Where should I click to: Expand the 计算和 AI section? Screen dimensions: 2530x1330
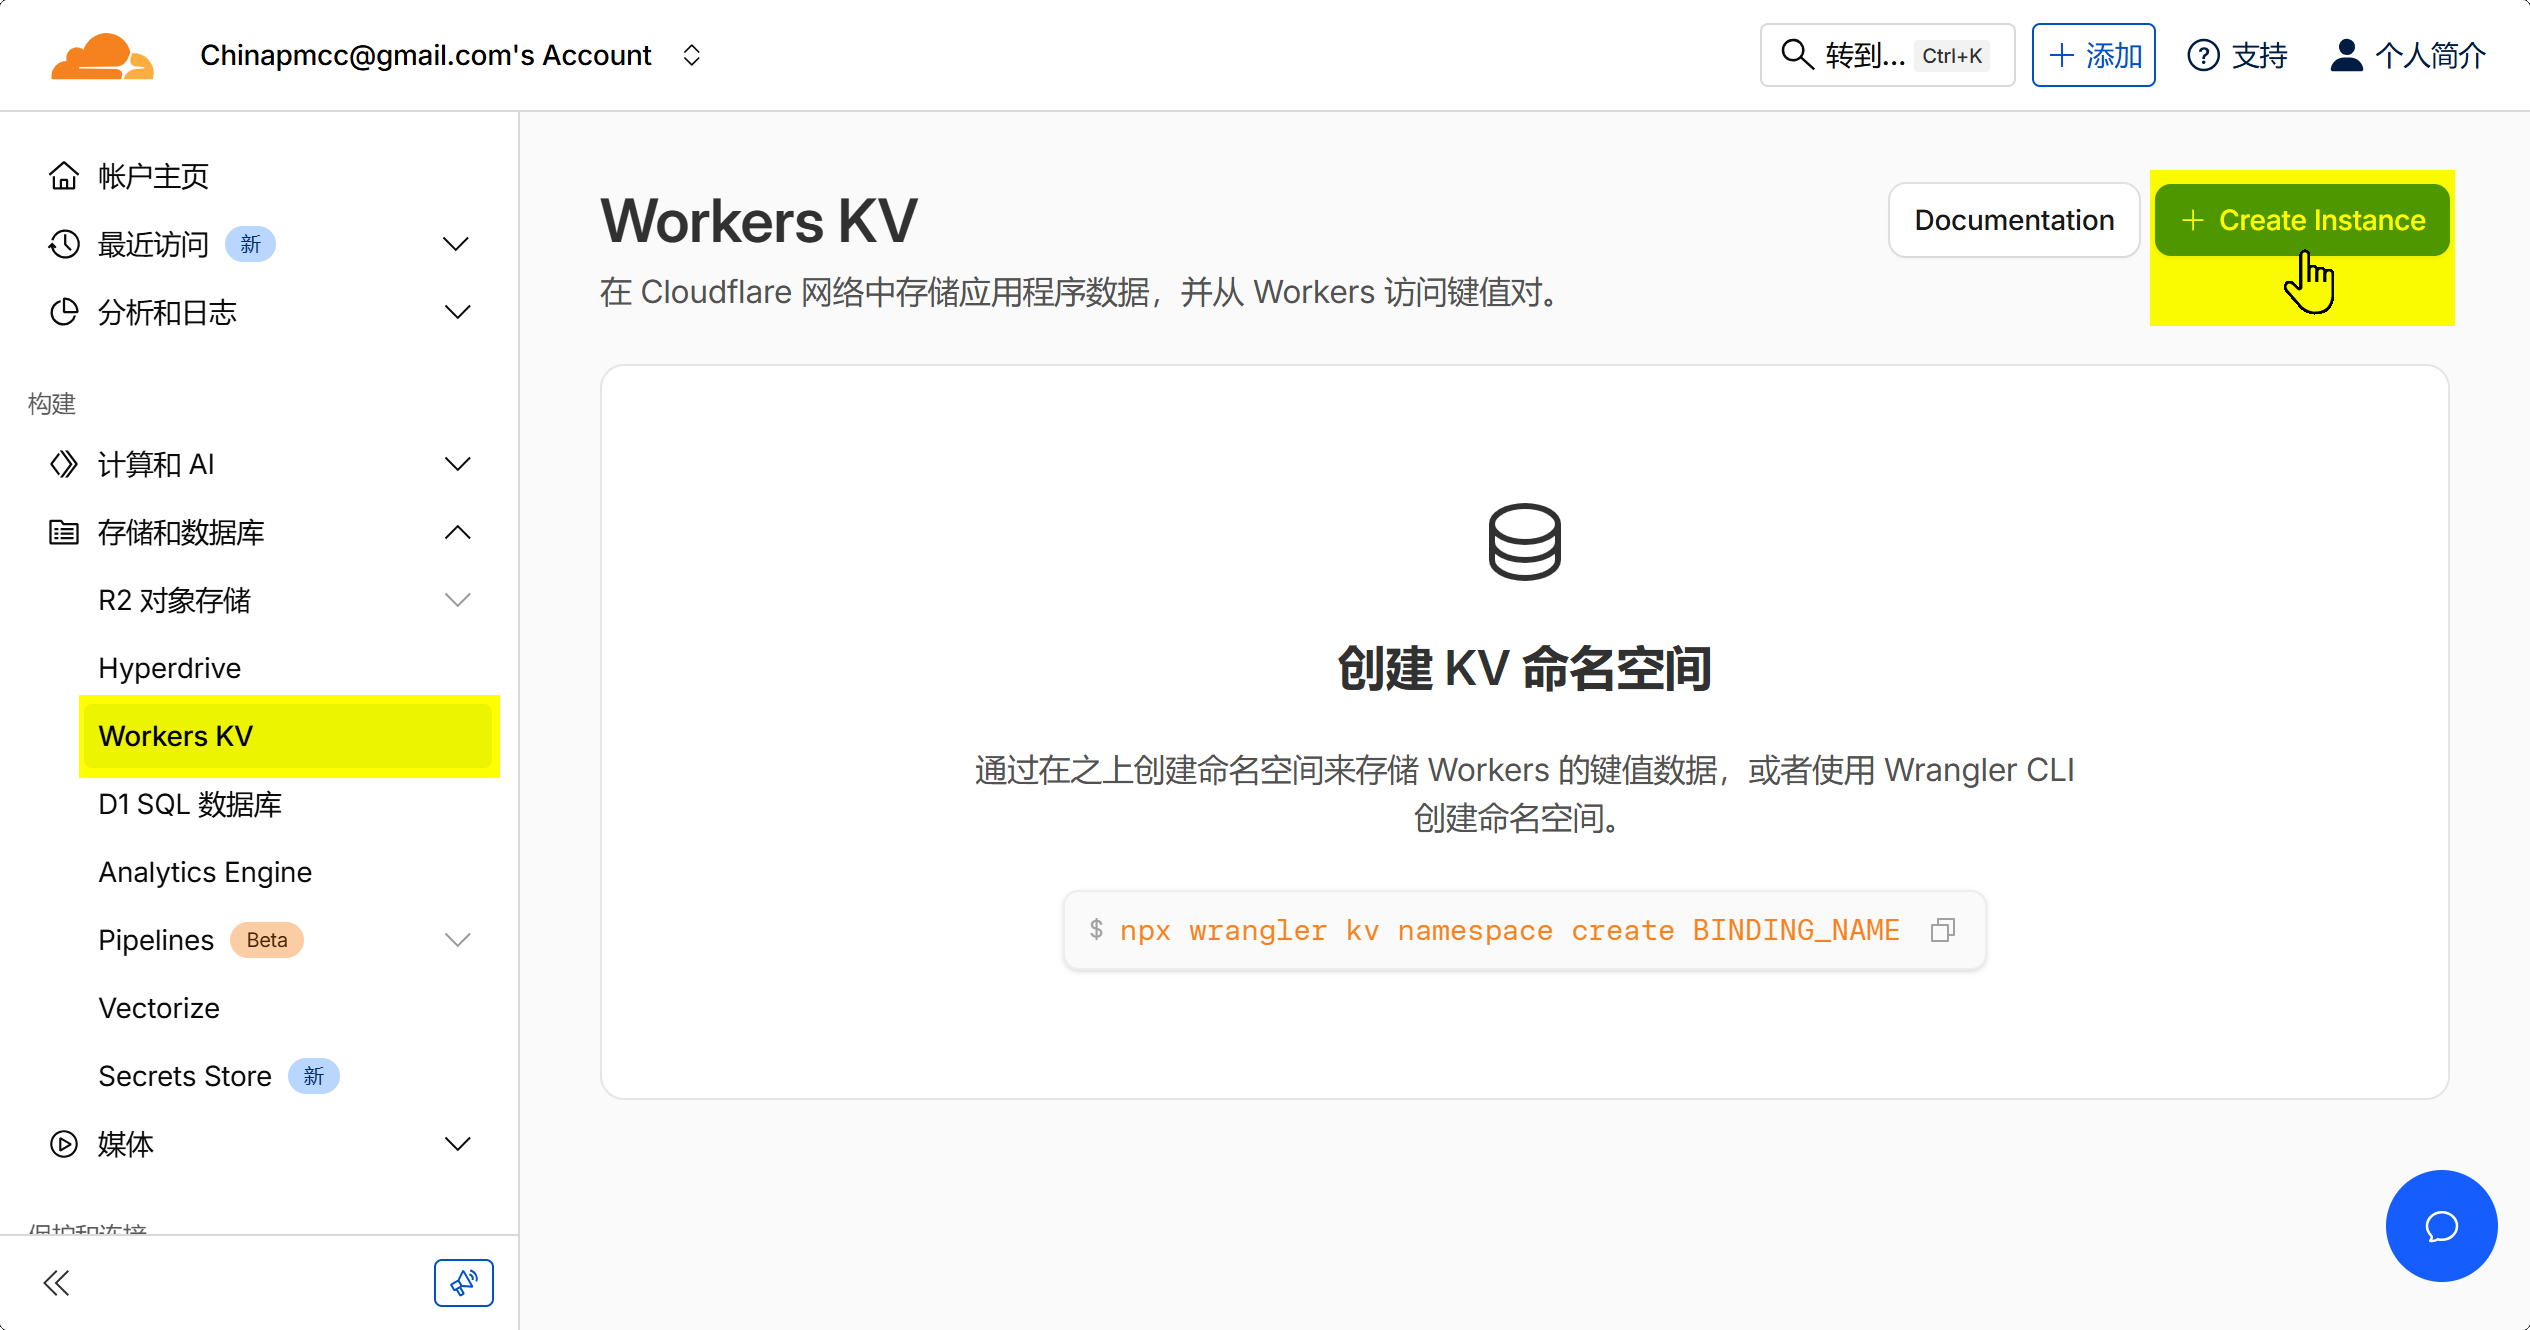click(x=456, y=464)
